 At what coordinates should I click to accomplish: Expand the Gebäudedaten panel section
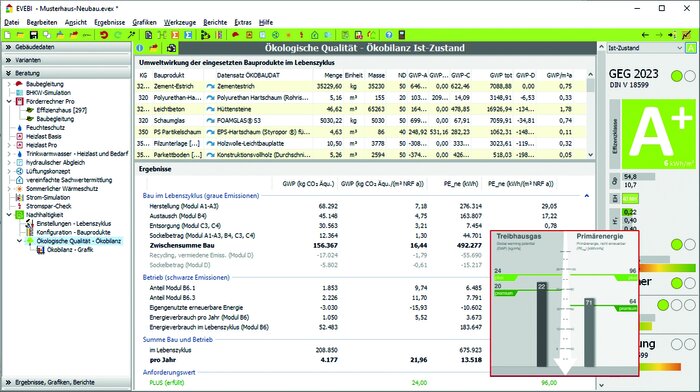point(67,47)
